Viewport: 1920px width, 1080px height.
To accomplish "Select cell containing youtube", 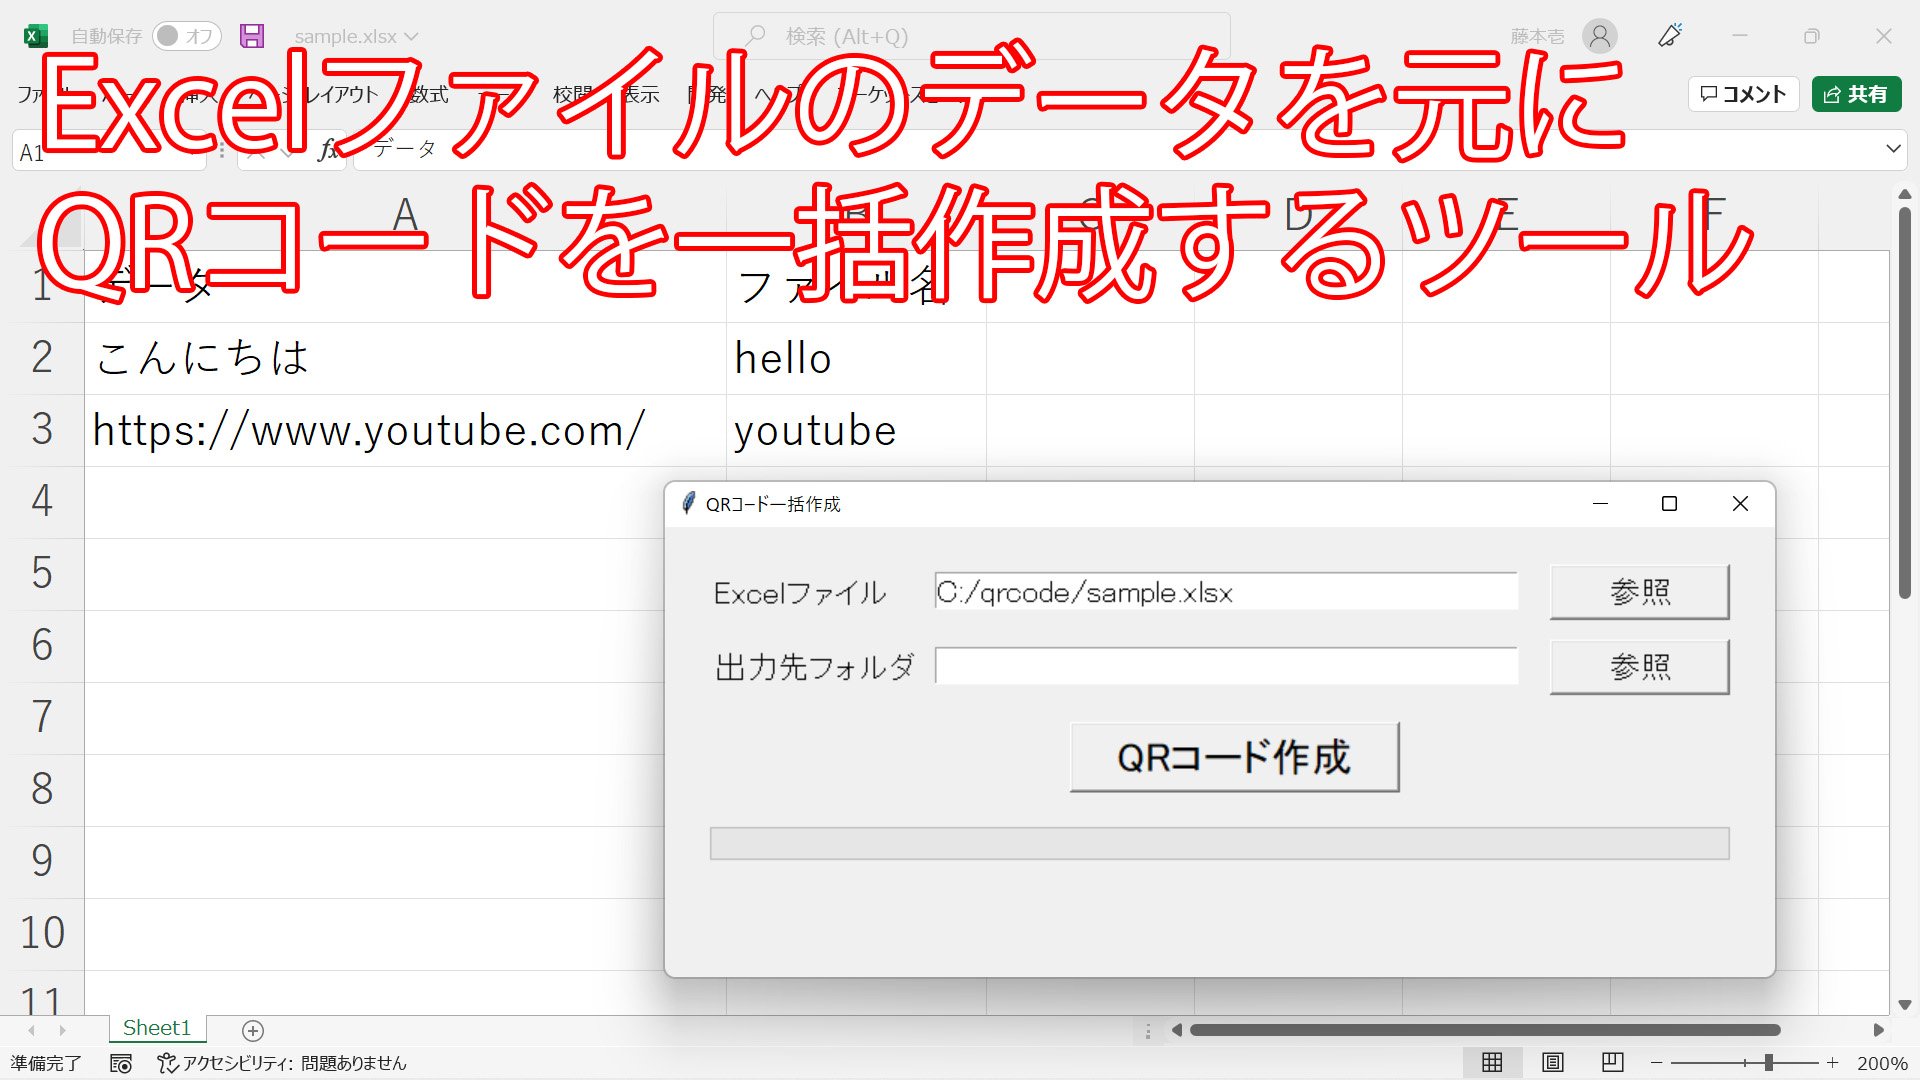I will (856, 430).
